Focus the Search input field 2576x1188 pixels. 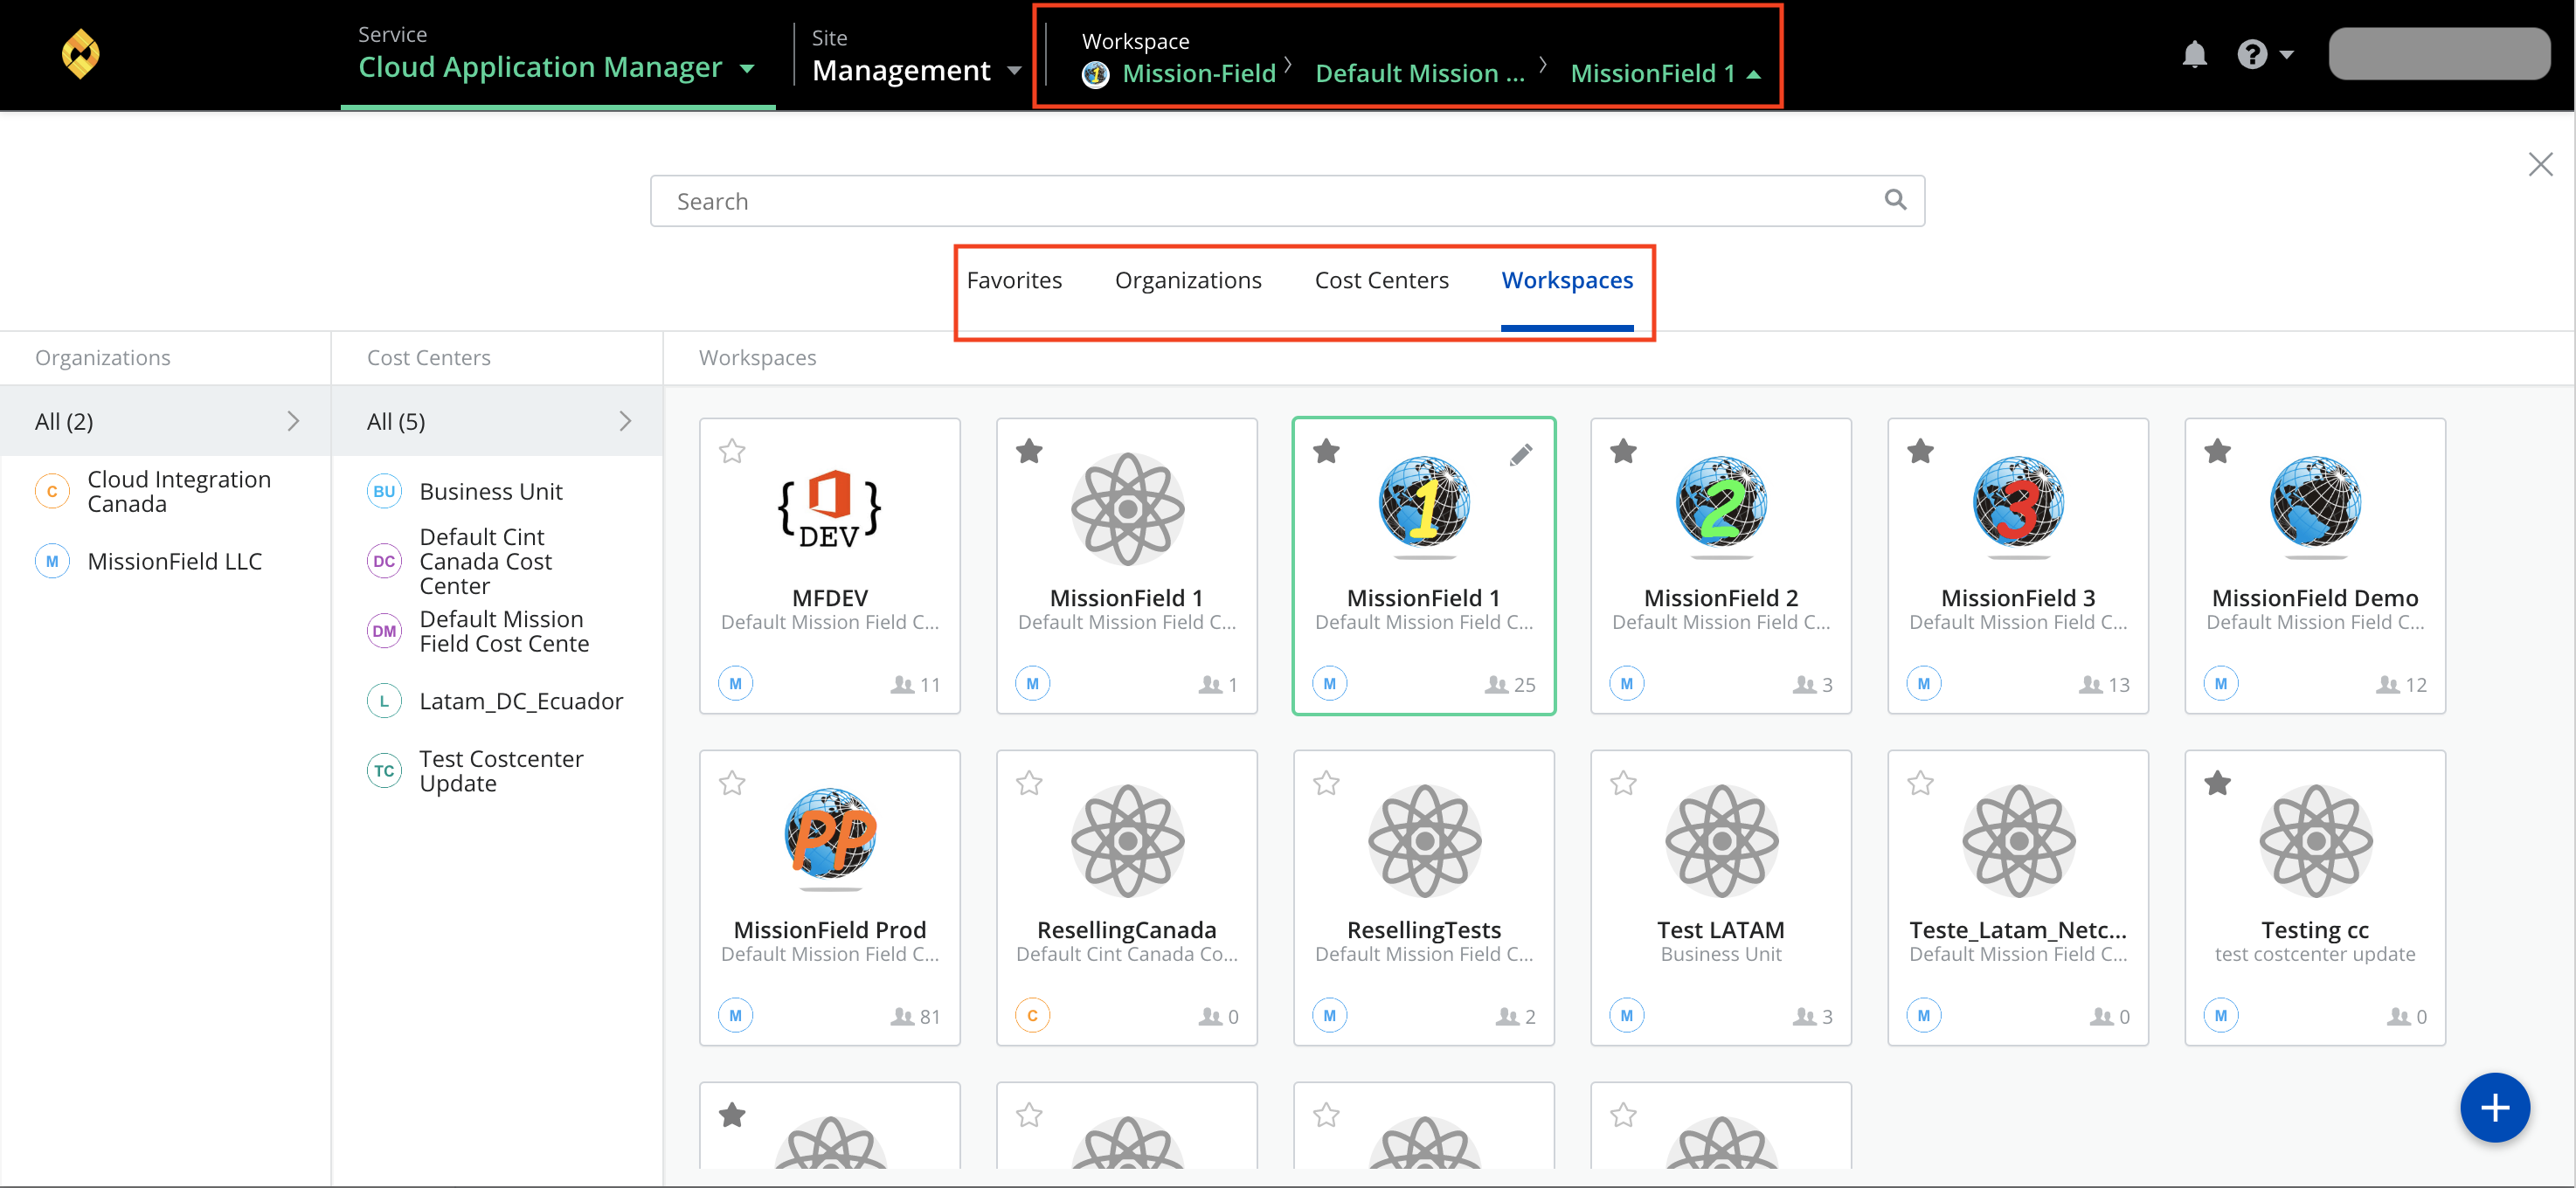(1287, 201)
